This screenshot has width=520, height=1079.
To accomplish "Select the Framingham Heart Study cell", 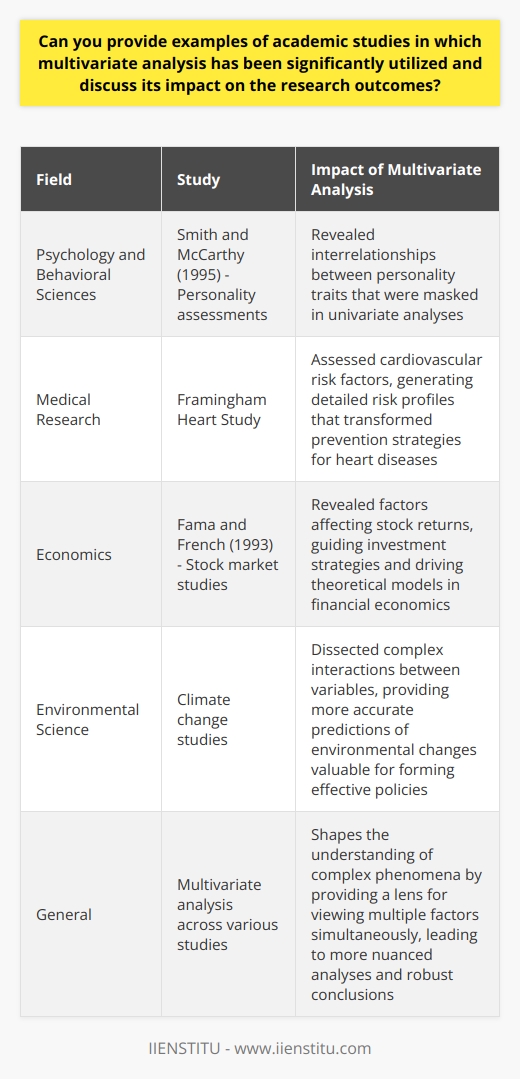I will pyautogui.click(x=228, y=408).
